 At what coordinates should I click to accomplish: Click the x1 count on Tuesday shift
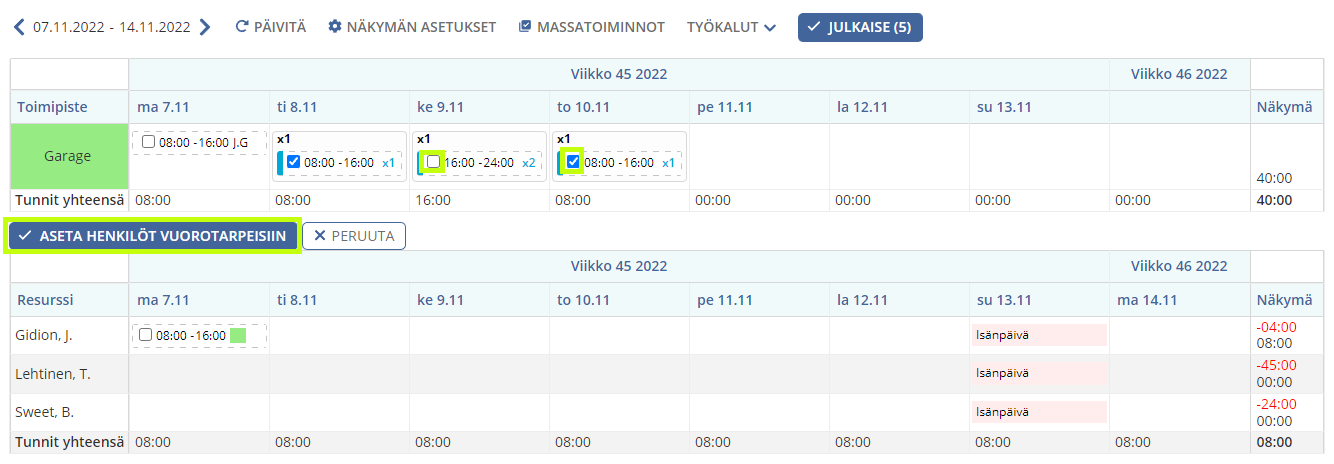pos(389,162)
